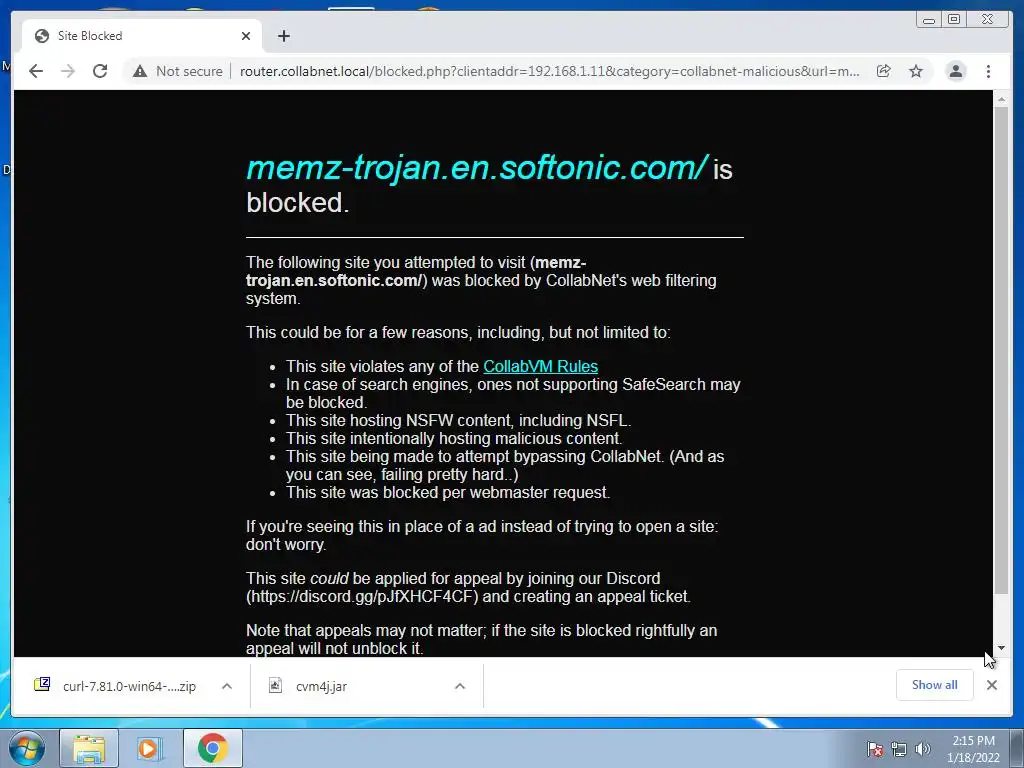Open Chrome three-dot menu
Screen dimensions: 1024x768
[x=988, y=71]
